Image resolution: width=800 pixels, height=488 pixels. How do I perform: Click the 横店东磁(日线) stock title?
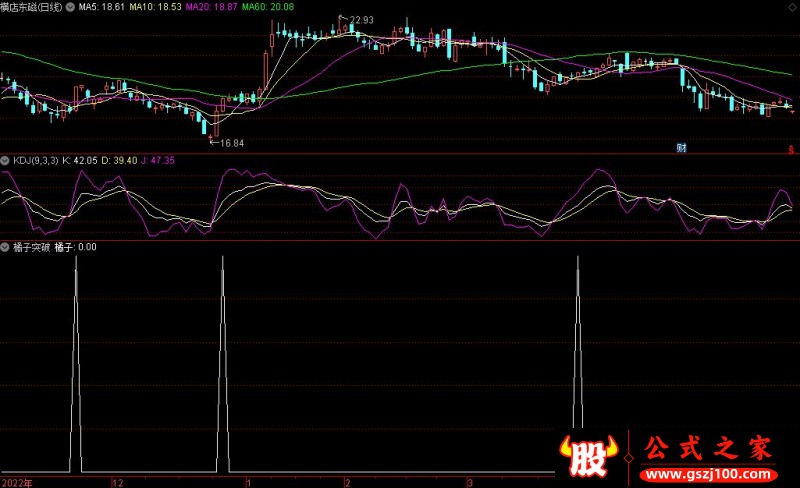coord(30,7)
